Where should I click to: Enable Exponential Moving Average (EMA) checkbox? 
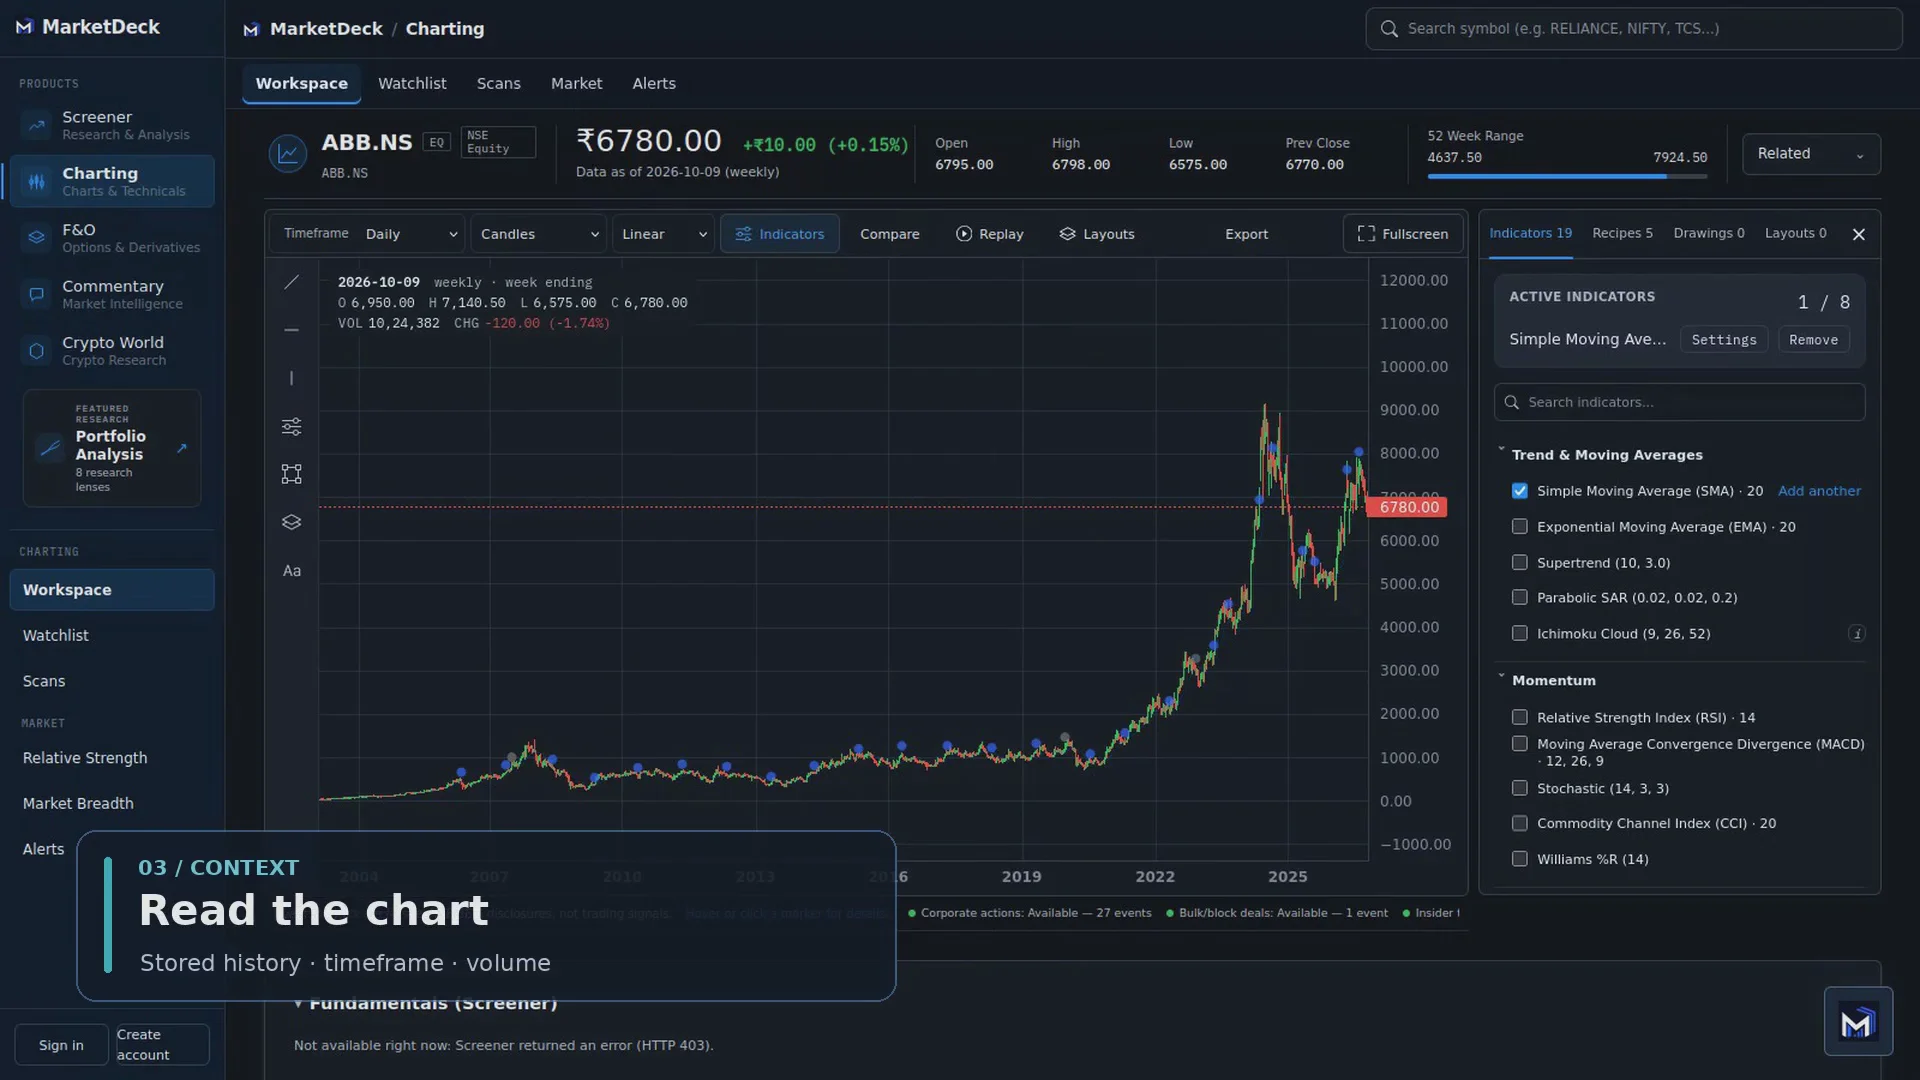tap(1519, 527)
